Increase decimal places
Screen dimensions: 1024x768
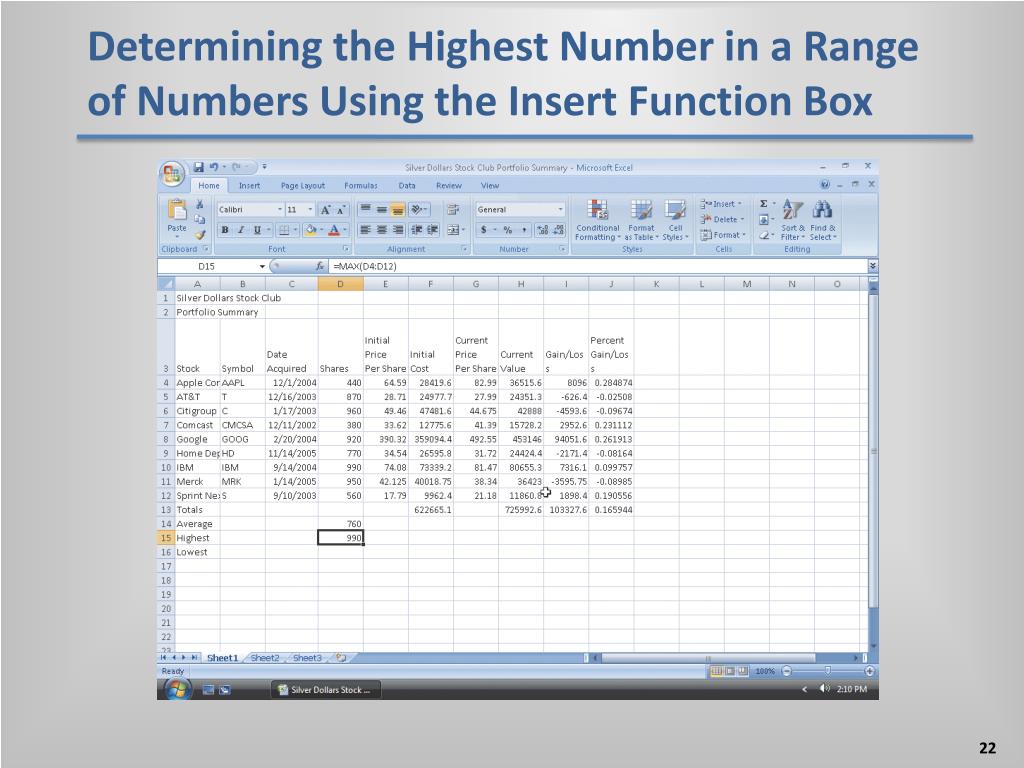(542, 230)
